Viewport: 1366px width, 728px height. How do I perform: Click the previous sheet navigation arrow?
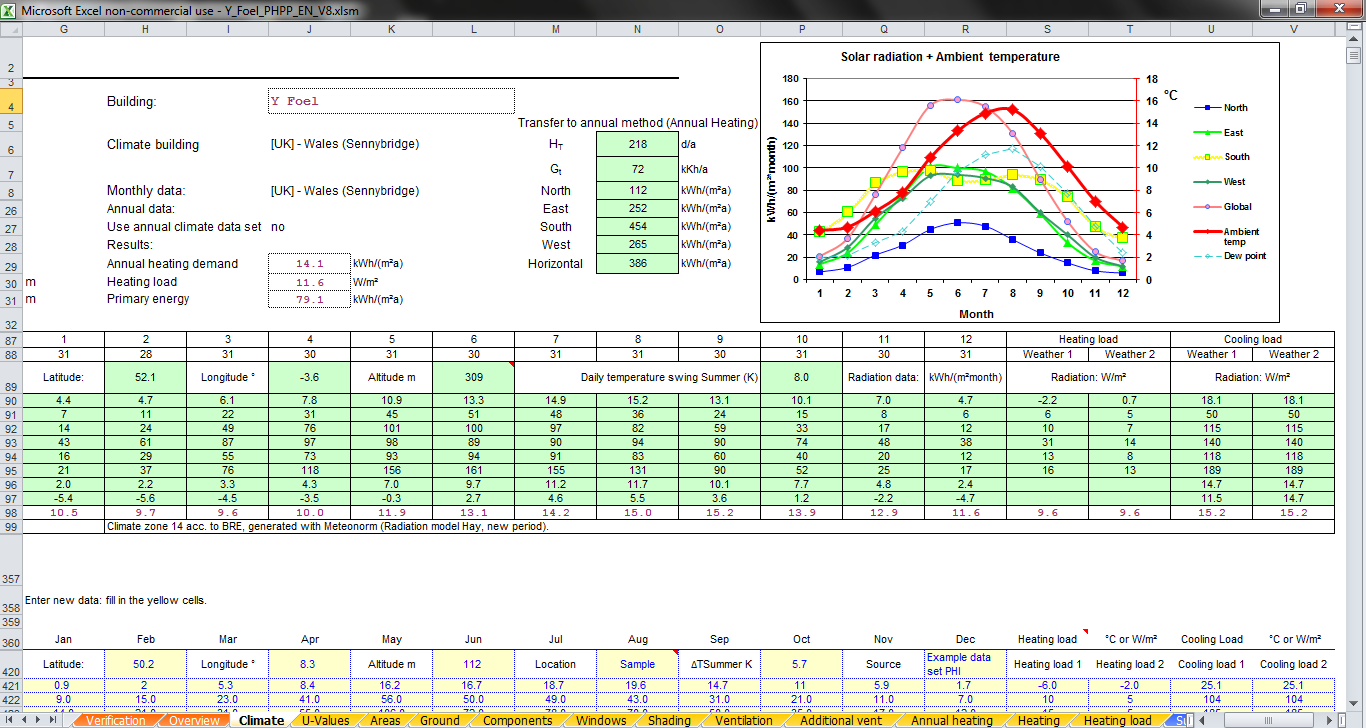click(x=23, y=720)
